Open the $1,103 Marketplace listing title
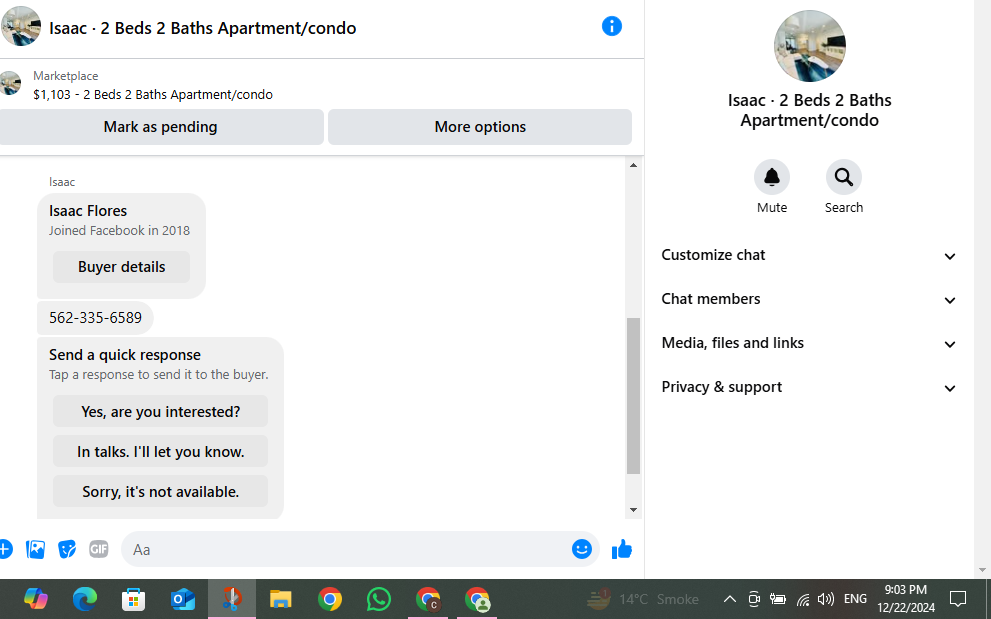The height and width of the screenshot is (619, 991). coord(153,95)
